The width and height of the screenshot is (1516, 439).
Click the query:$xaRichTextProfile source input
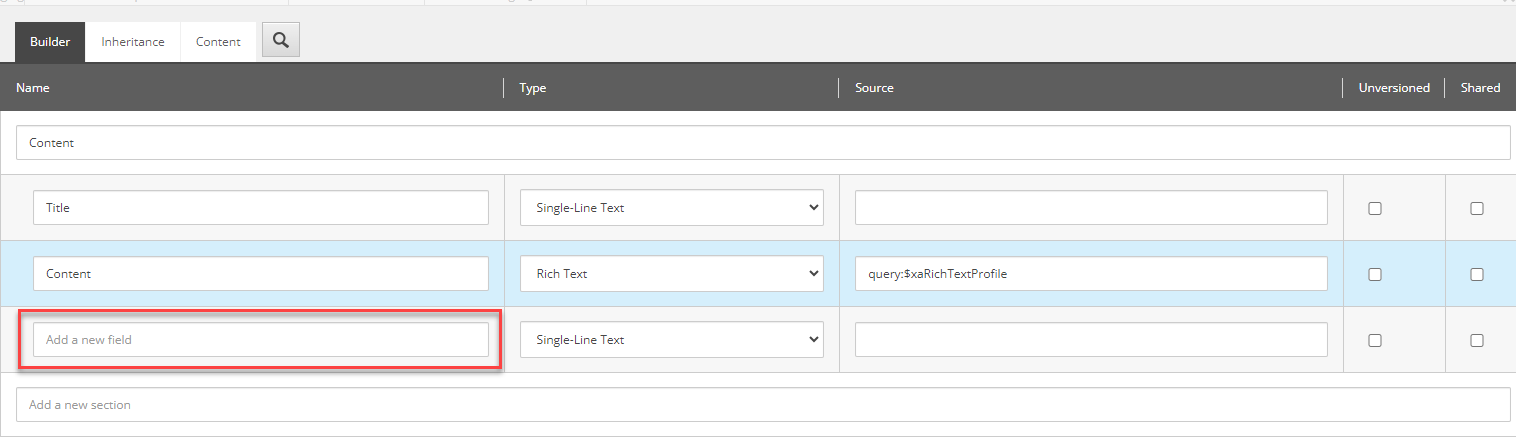point(1091,274)
